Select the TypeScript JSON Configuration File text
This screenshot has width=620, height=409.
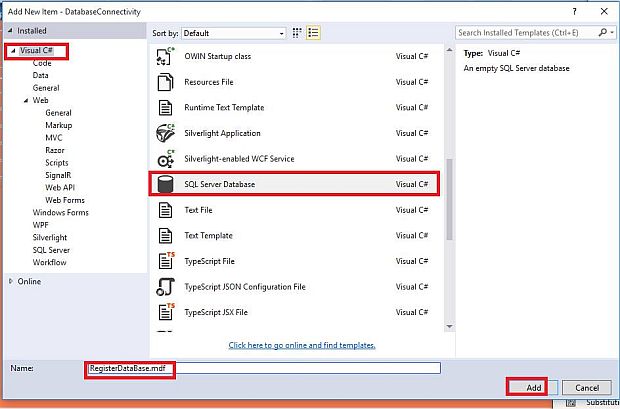(245, 287)
